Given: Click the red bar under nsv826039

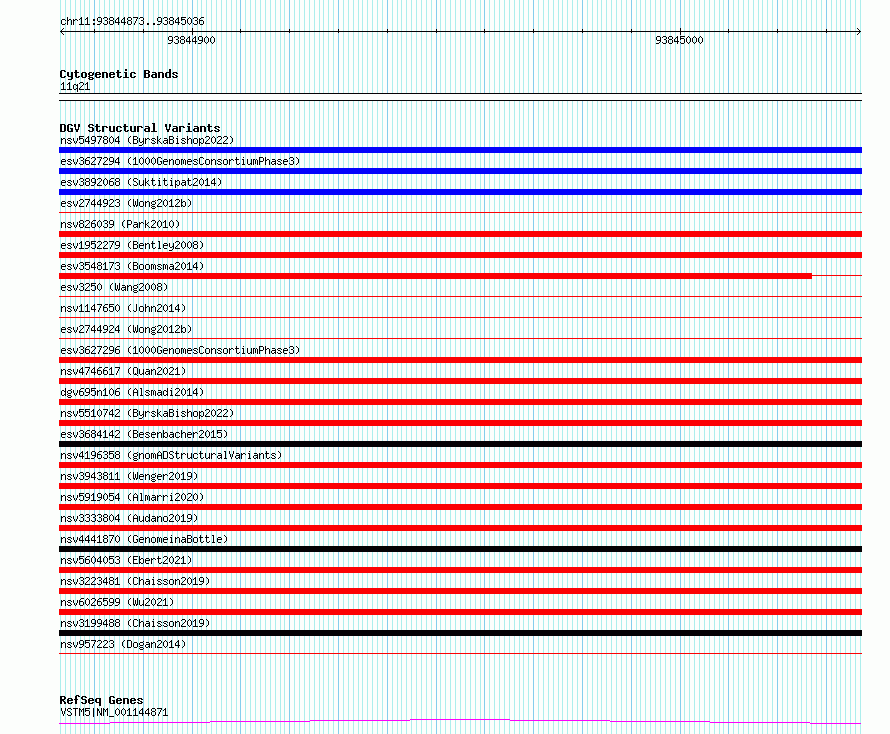Looking at the screenshot, I should pos(460,234).
